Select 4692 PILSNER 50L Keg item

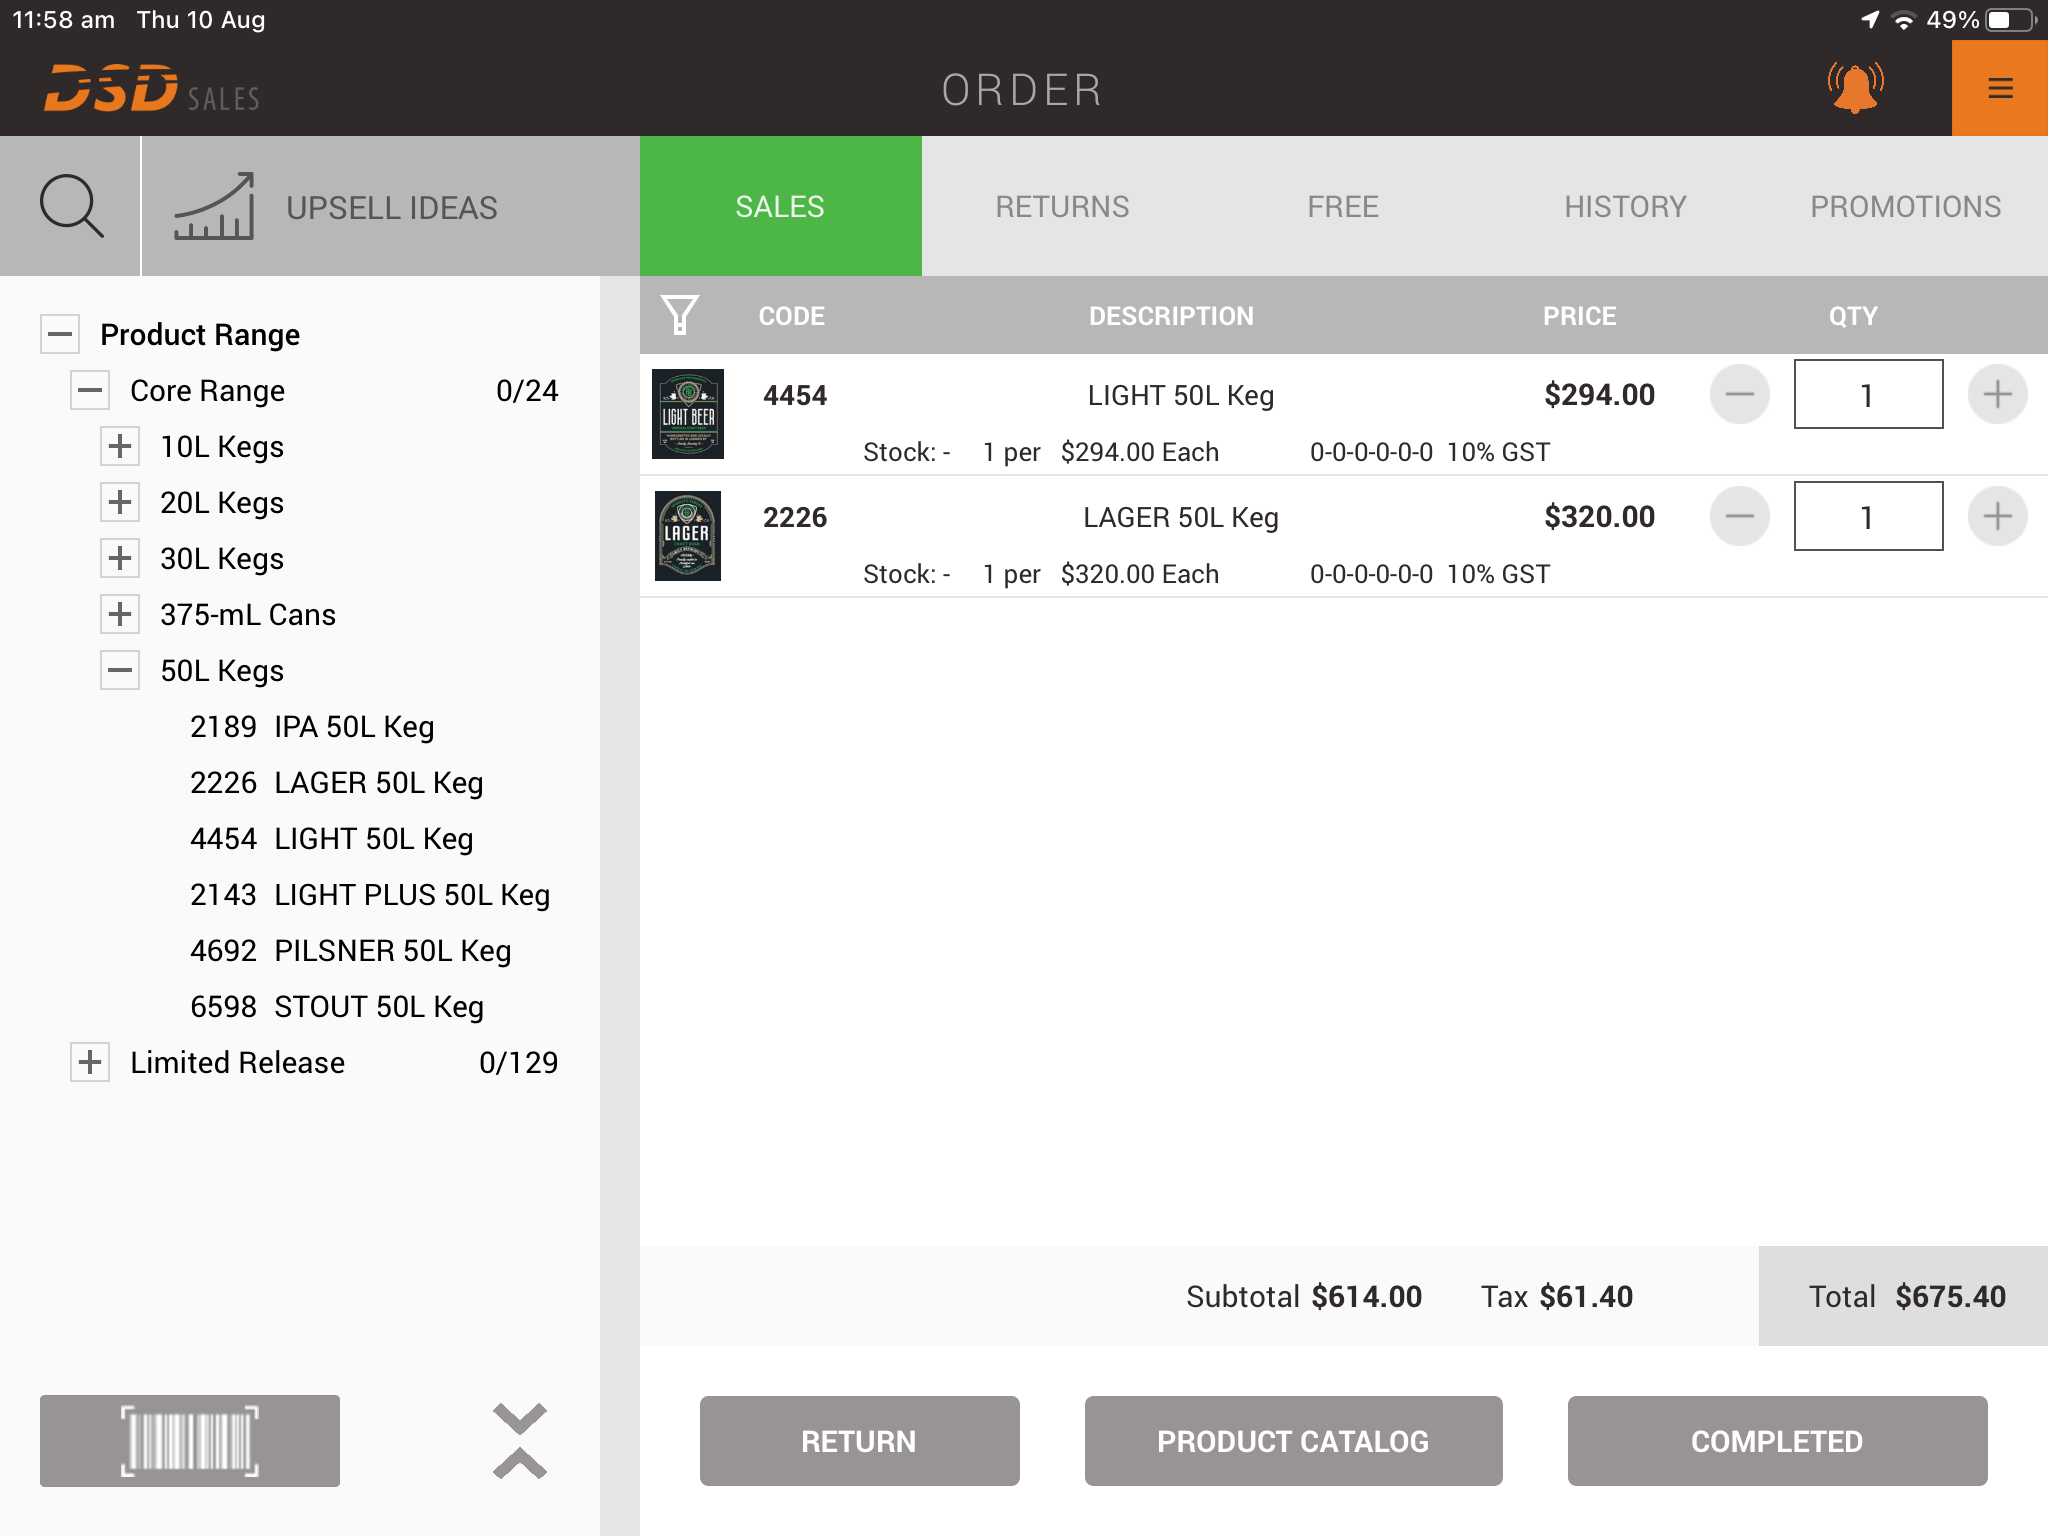coord(350,950)
